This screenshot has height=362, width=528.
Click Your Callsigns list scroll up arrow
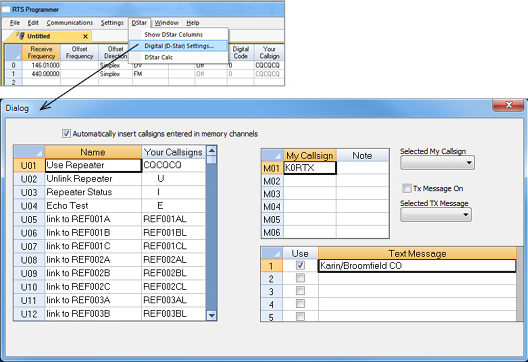(x=211, y=151)
